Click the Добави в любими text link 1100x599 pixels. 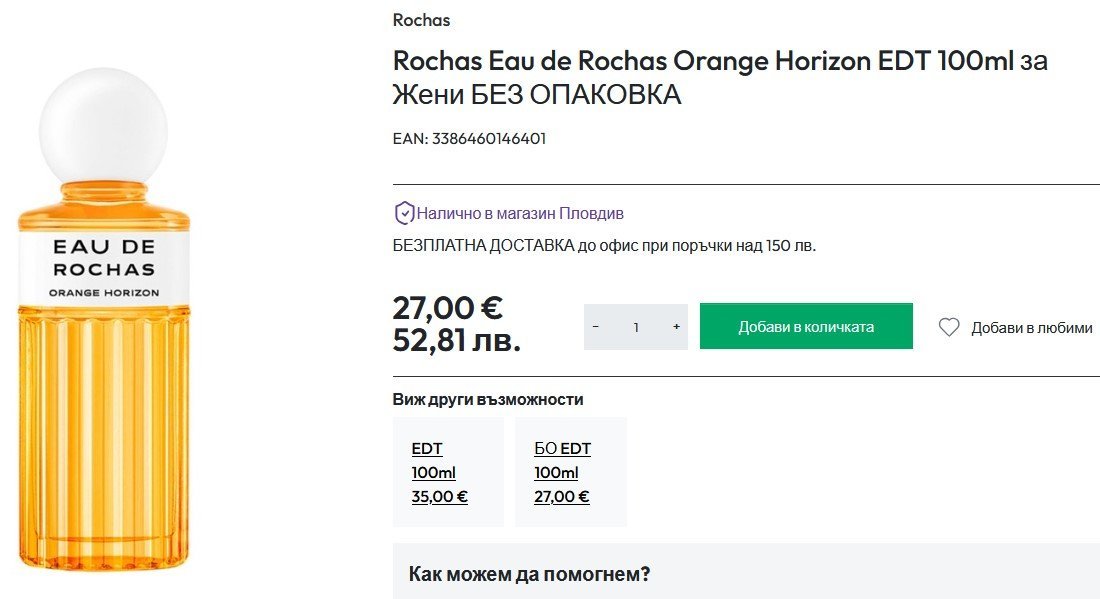click(1031, 328)
